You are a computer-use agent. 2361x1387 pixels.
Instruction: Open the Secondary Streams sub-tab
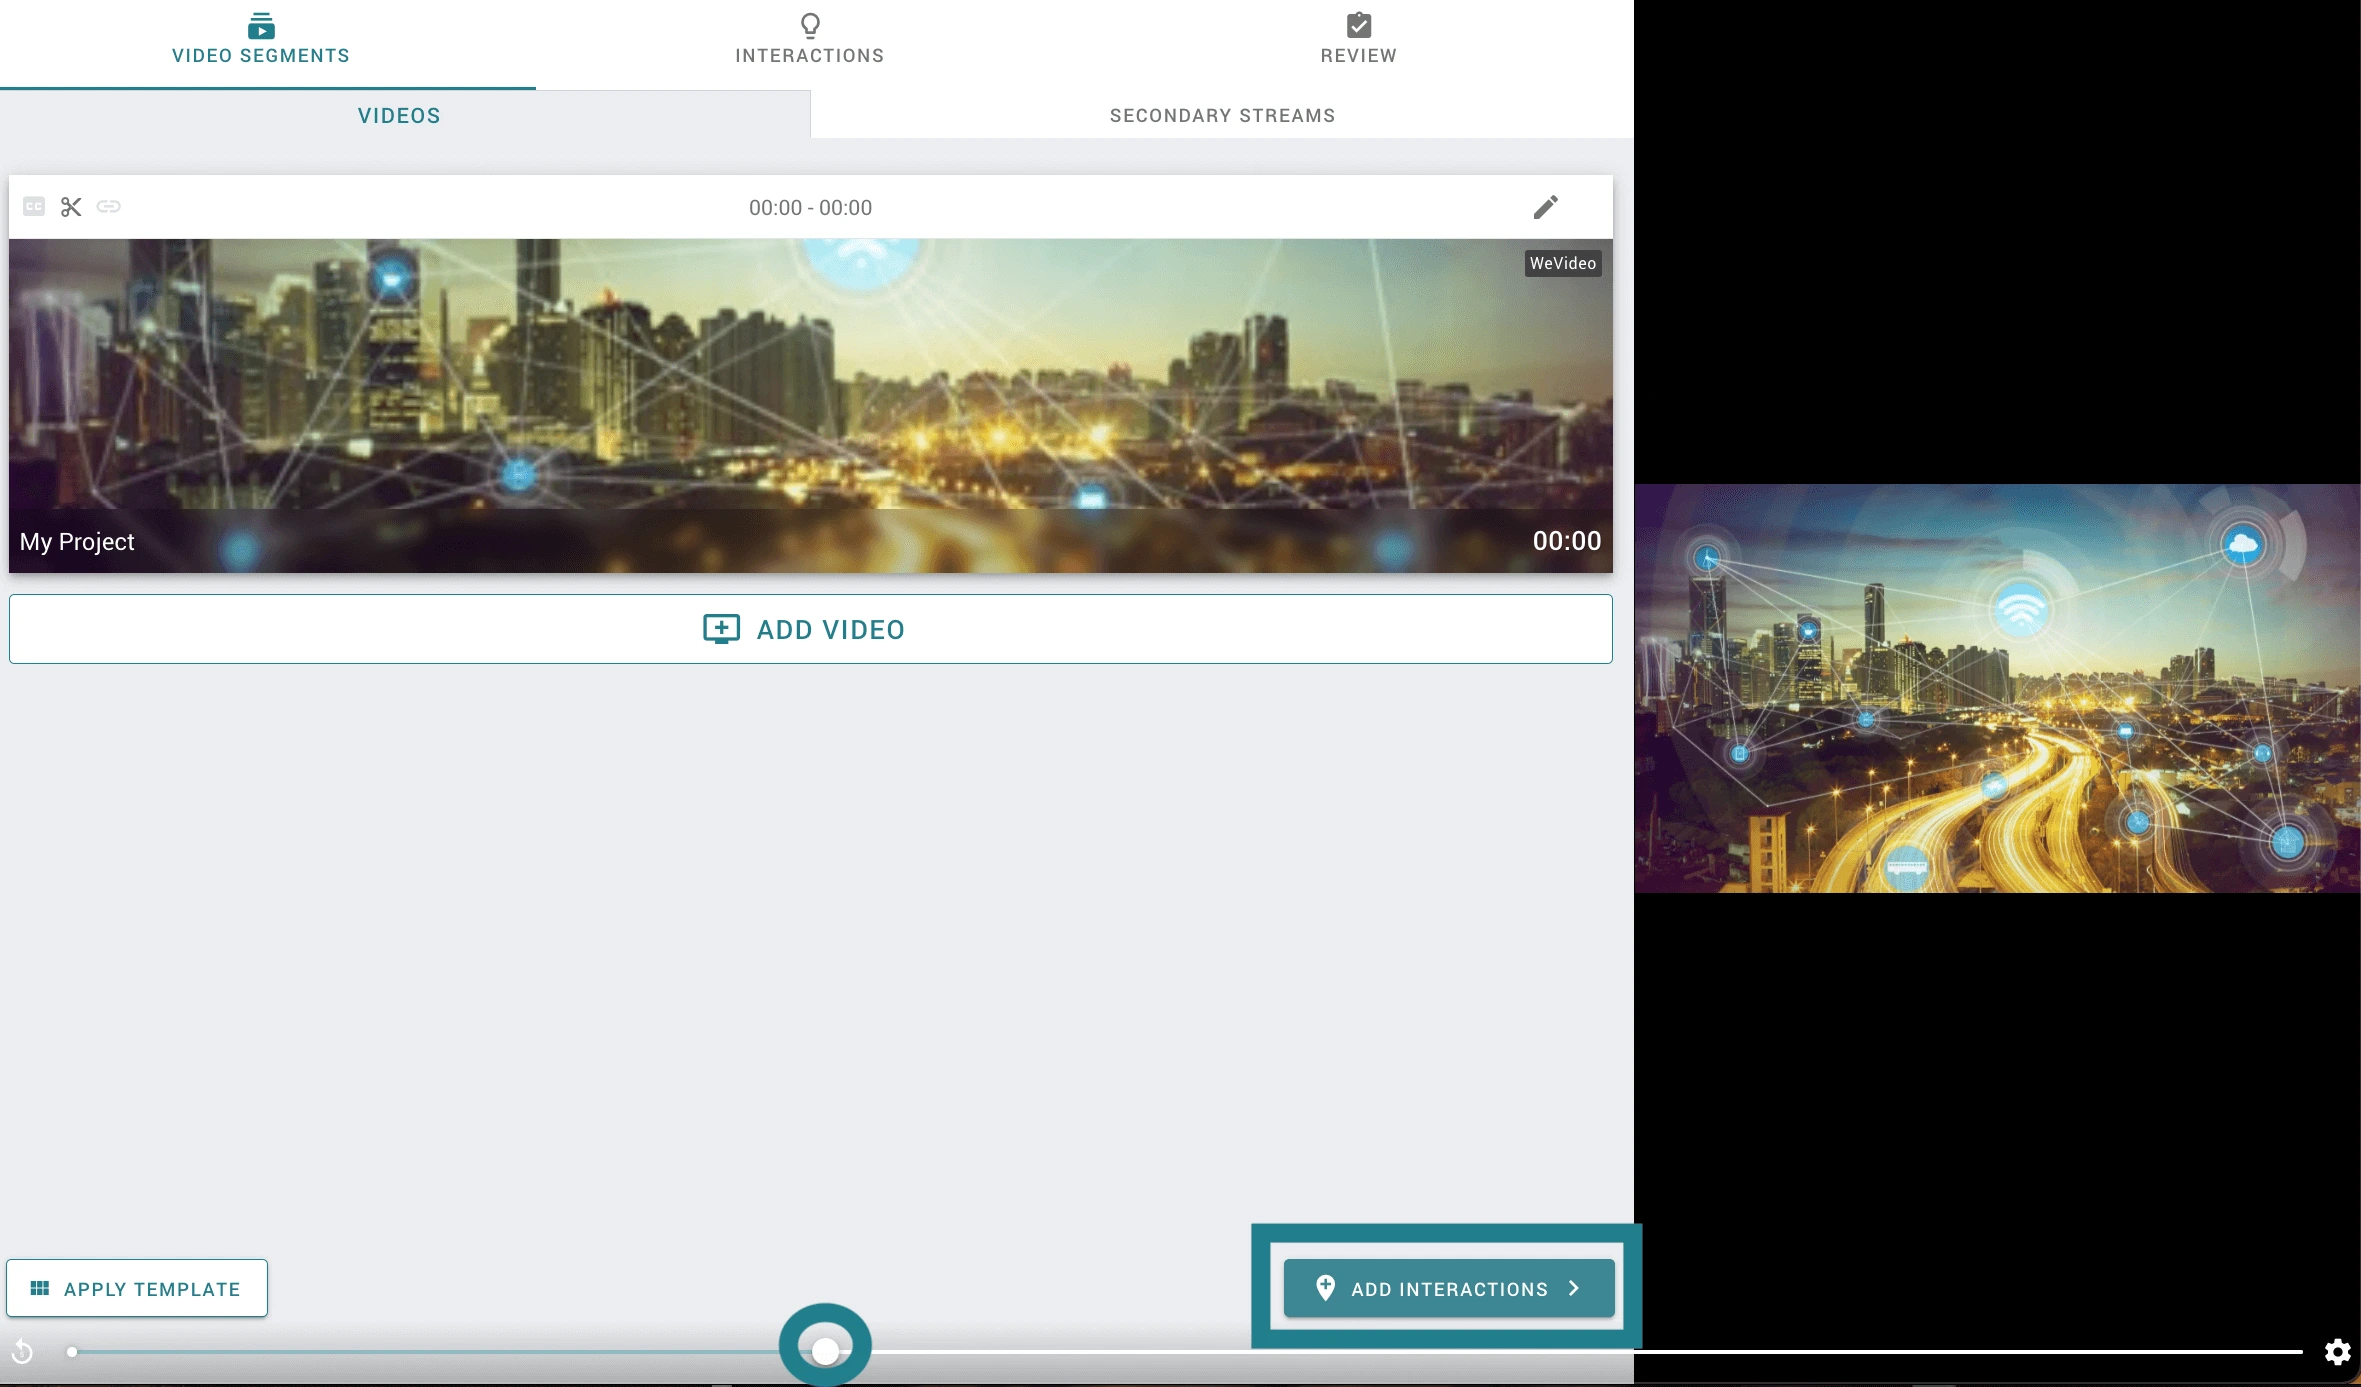1222,115
